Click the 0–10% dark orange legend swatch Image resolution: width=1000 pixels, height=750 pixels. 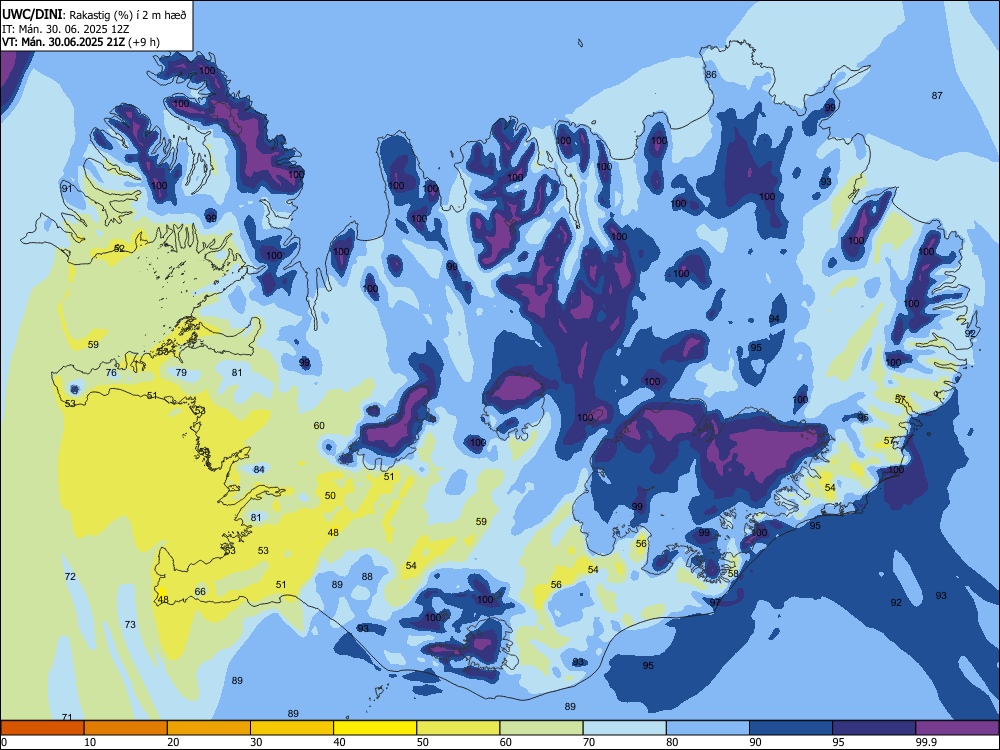click(x=42, y=728)
